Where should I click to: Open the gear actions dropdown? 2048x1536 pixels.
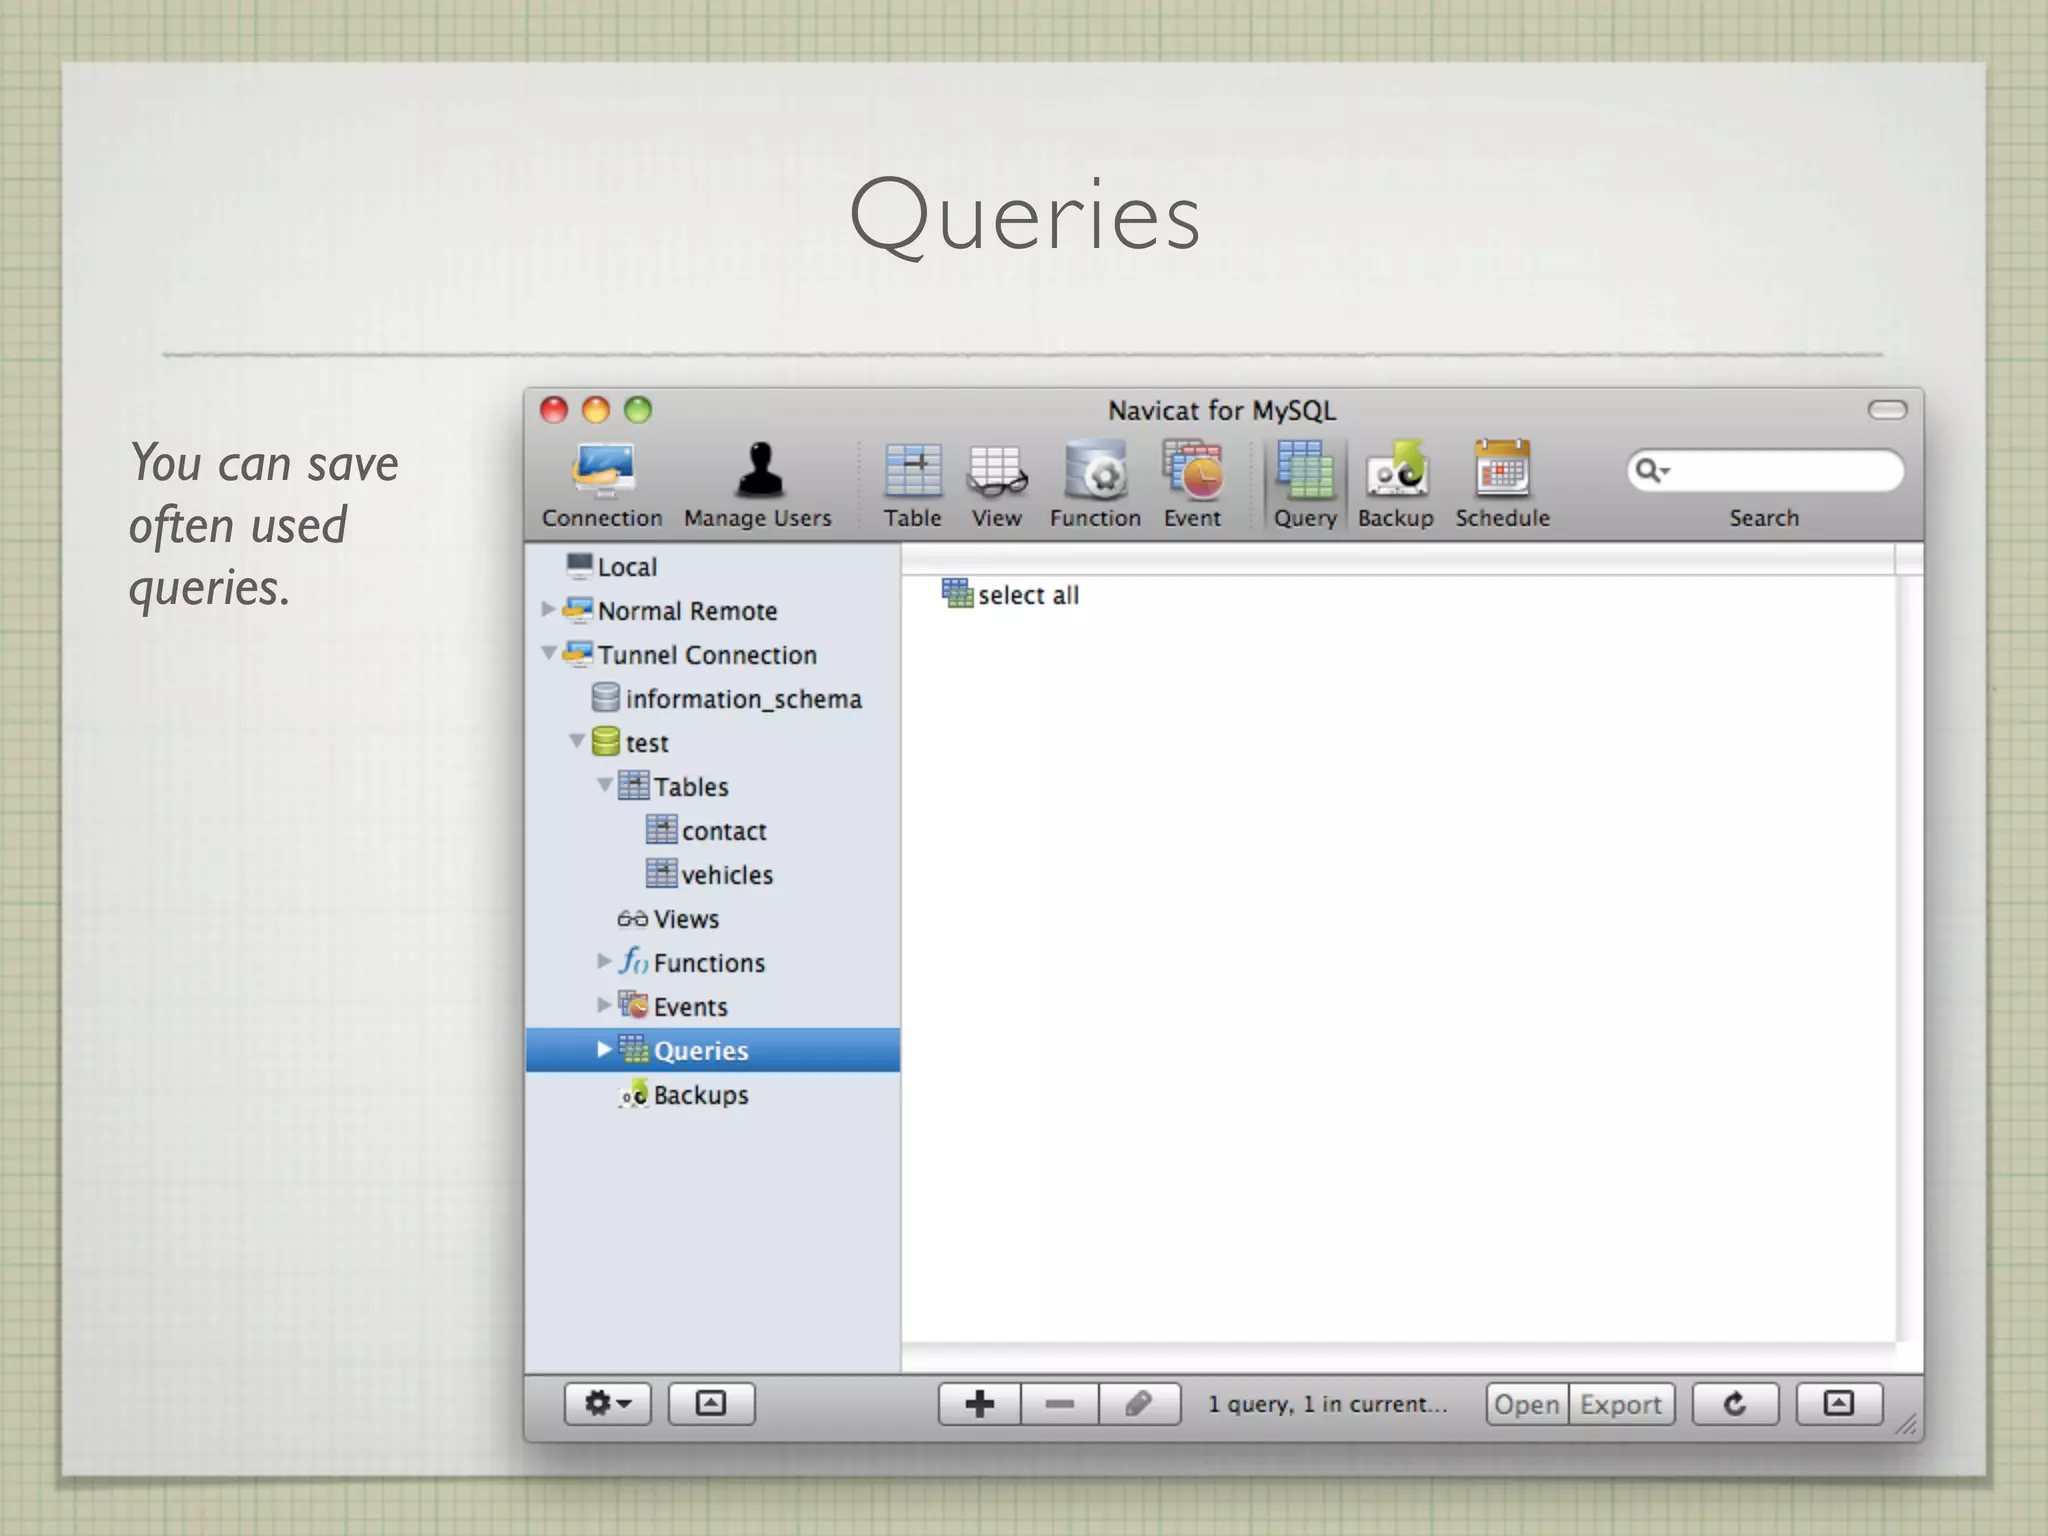(x=608, y=1404)
